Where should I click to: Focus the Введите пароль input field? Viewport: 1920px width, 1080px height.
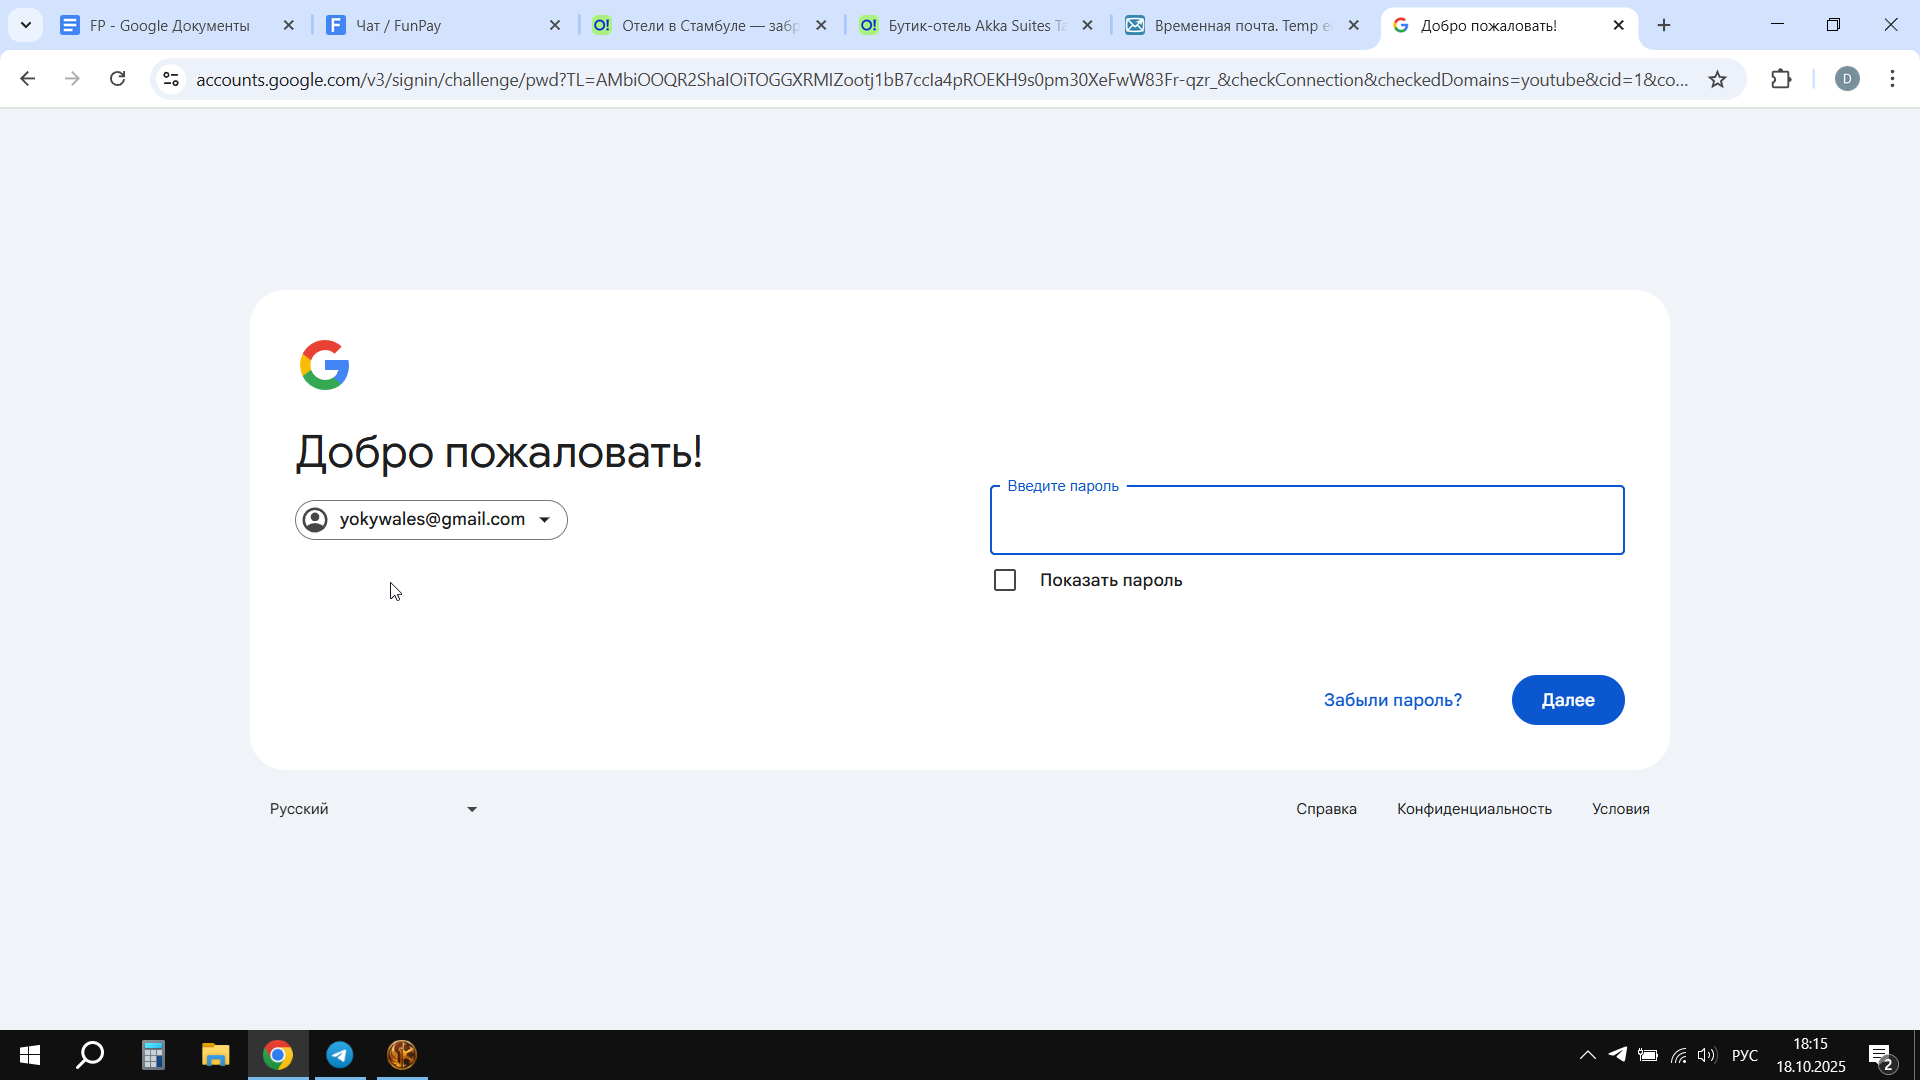coord(1306,521)
